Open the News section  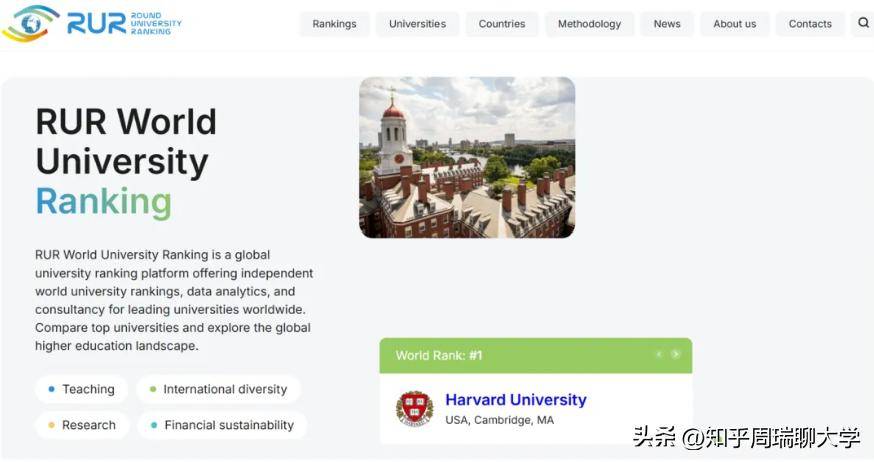[667, 24]
